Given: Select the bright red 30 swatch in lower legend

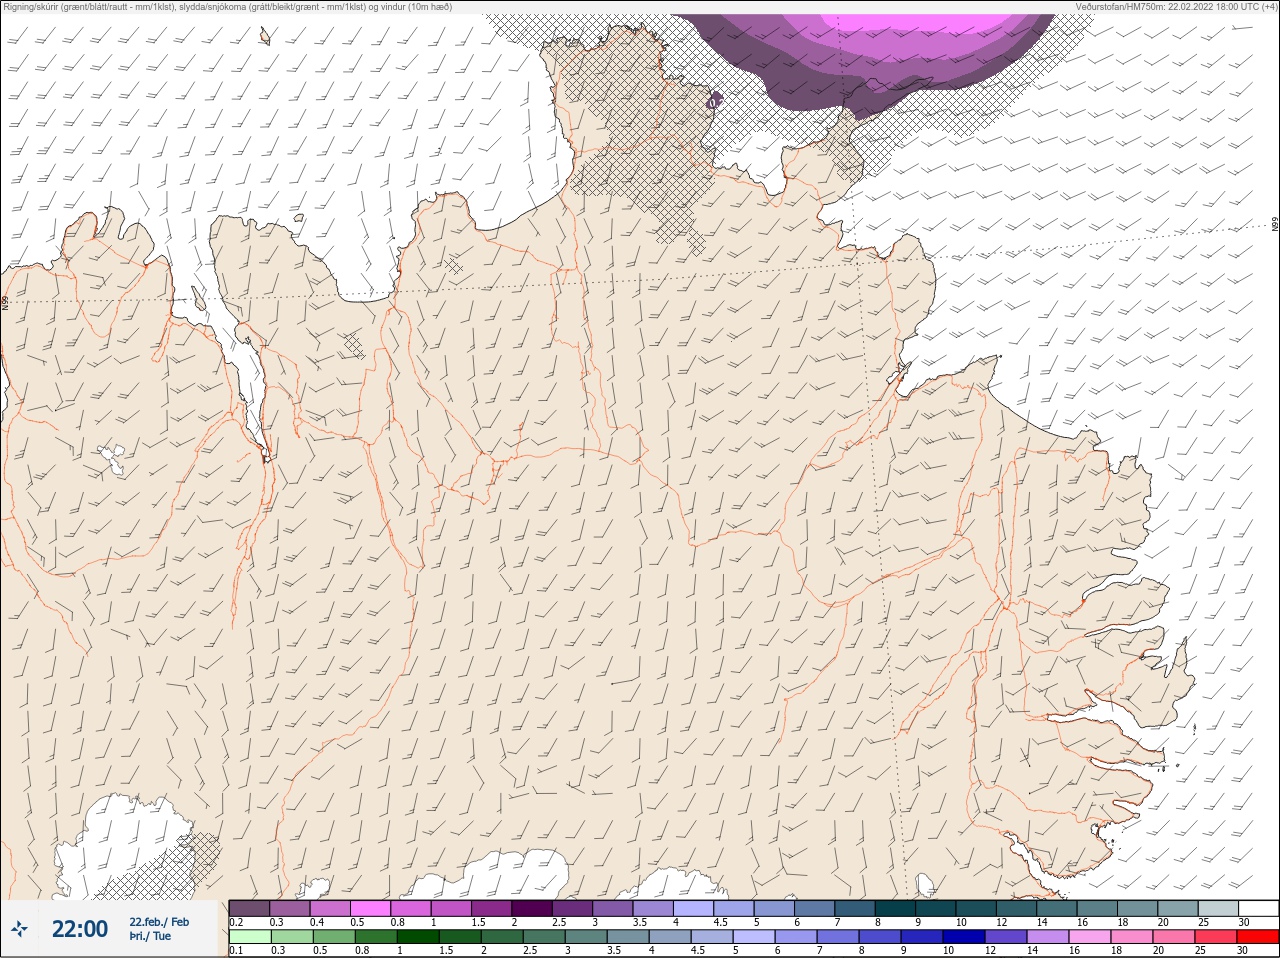Looking at the screenshot, I should 1257,937.
